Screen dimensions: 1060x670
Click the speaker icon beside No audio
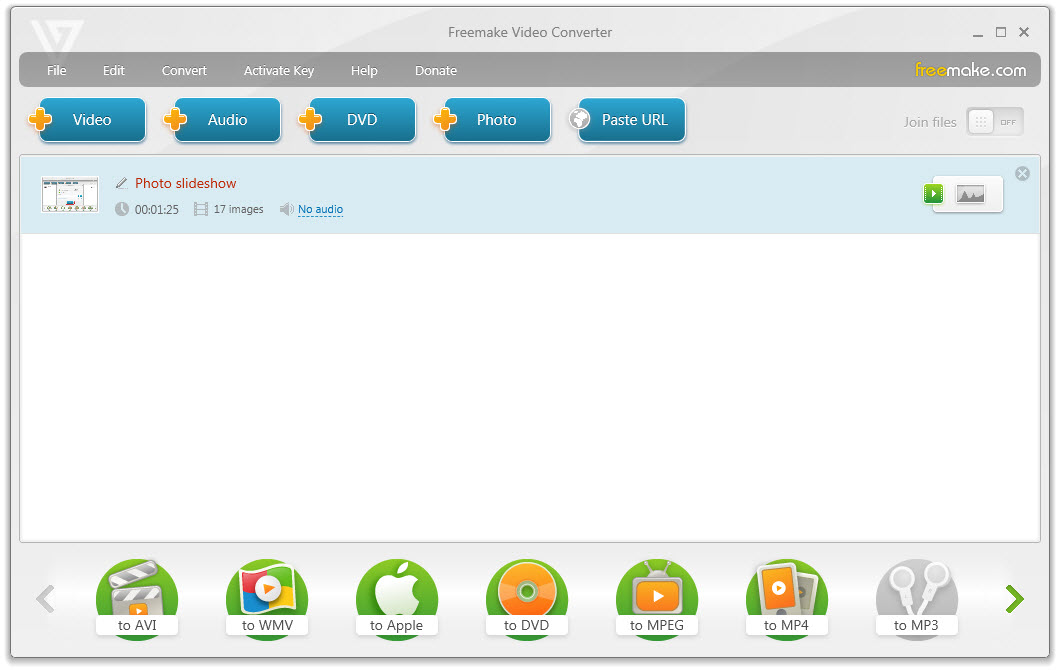287,210
